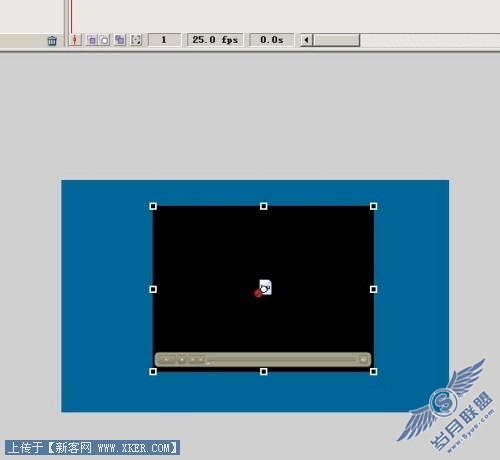The width and height of the screenshot is (500, 460).
Task: Click the video player seek bar
Action: point(282,360)
